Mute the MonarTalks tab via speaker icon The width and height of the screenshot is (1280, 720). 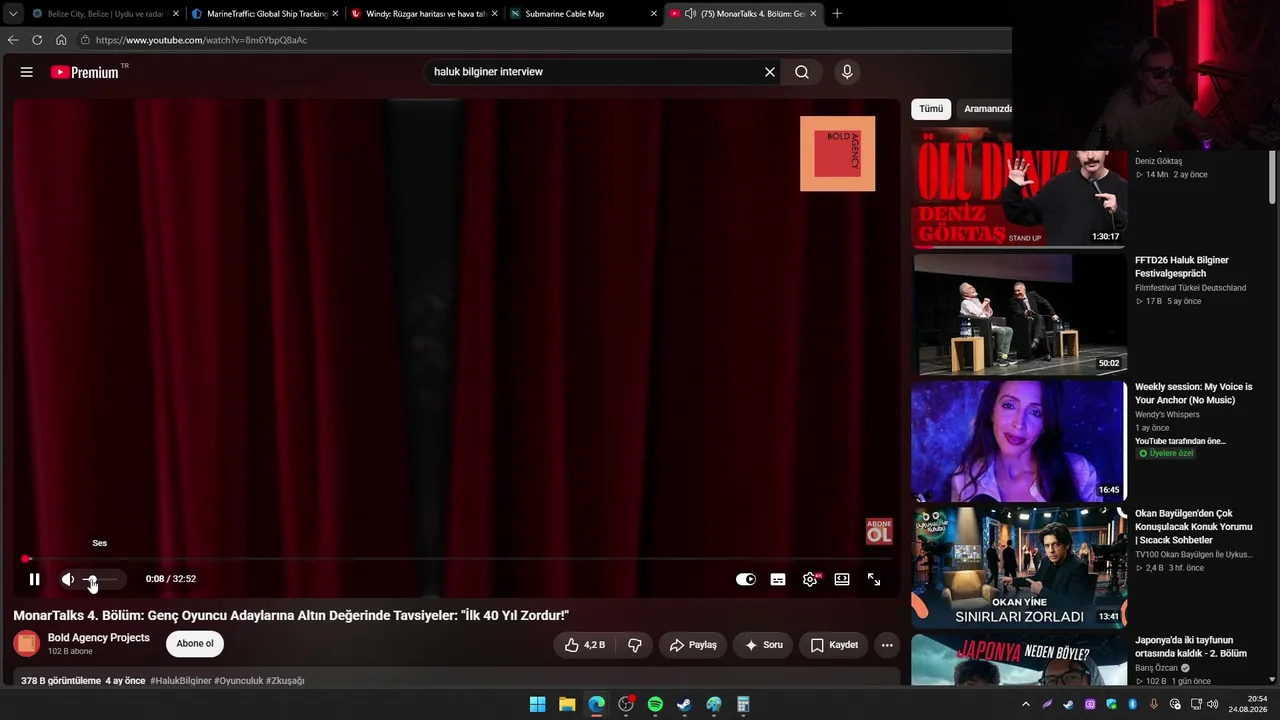[690, 14]
